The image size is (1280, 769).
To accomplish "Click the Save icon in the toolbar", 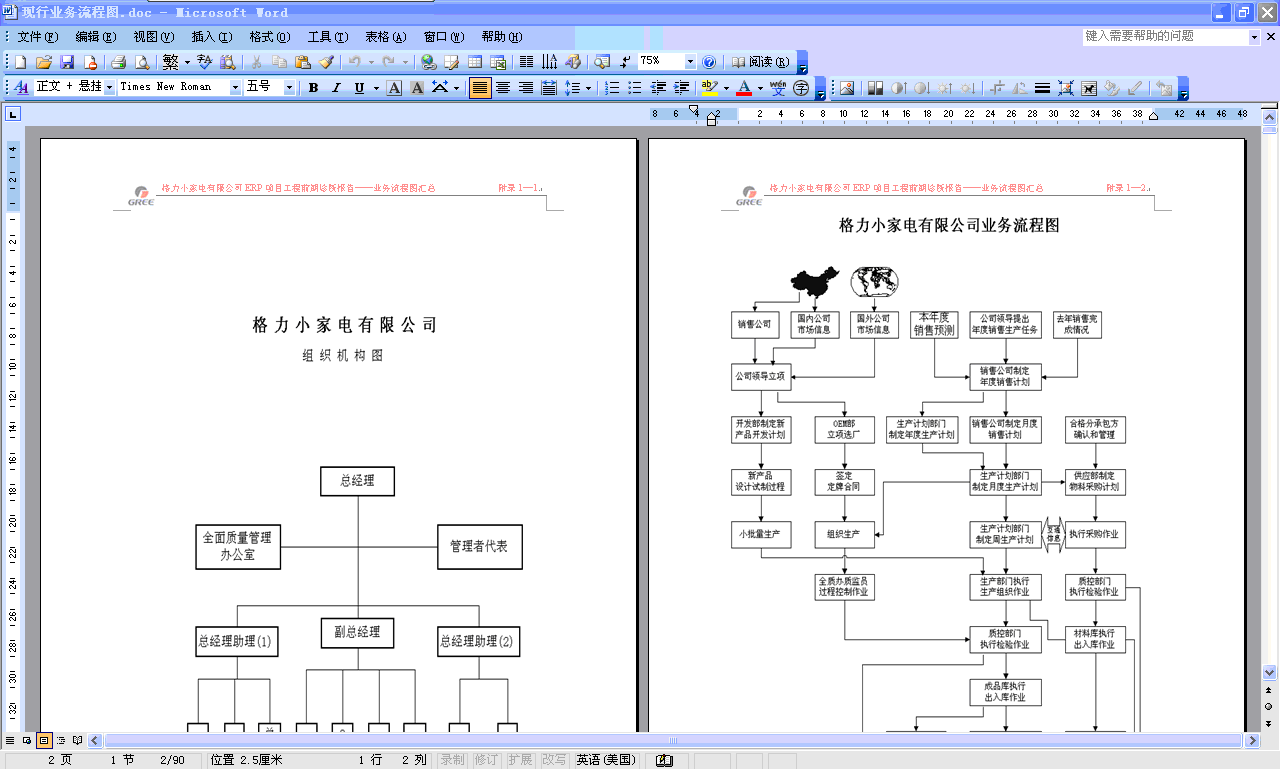I will pyautogui.click(x=67, y=62).
